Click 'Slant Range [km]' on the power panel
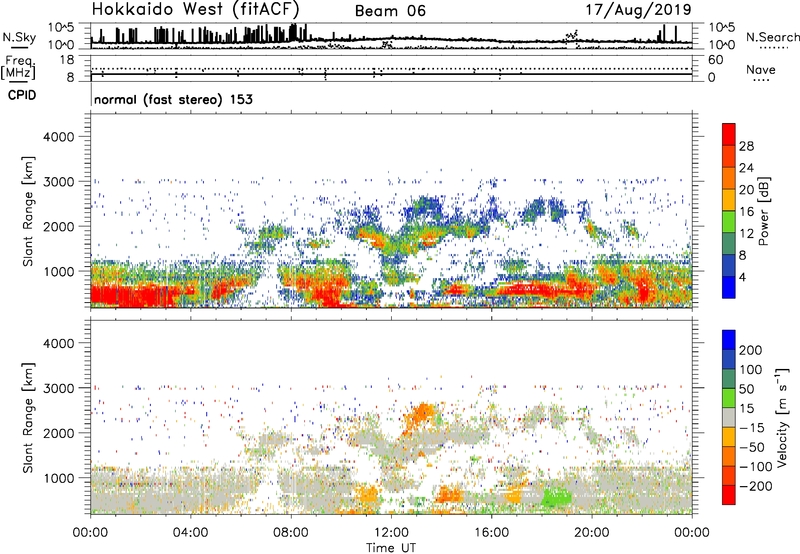This screenshot has height=554, width=800. point(28,211)
